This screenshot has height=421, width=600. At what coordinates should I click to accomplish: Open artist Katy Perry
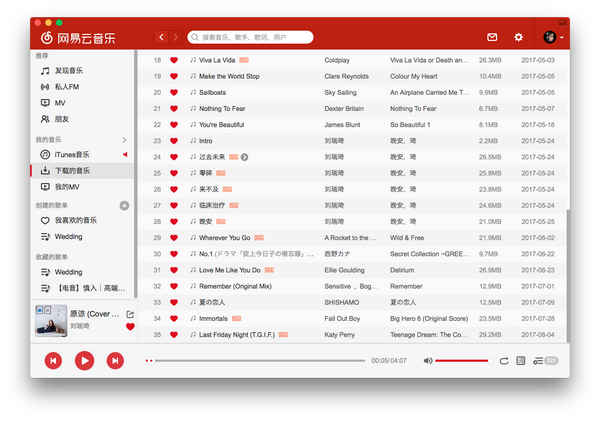(339, 335)
